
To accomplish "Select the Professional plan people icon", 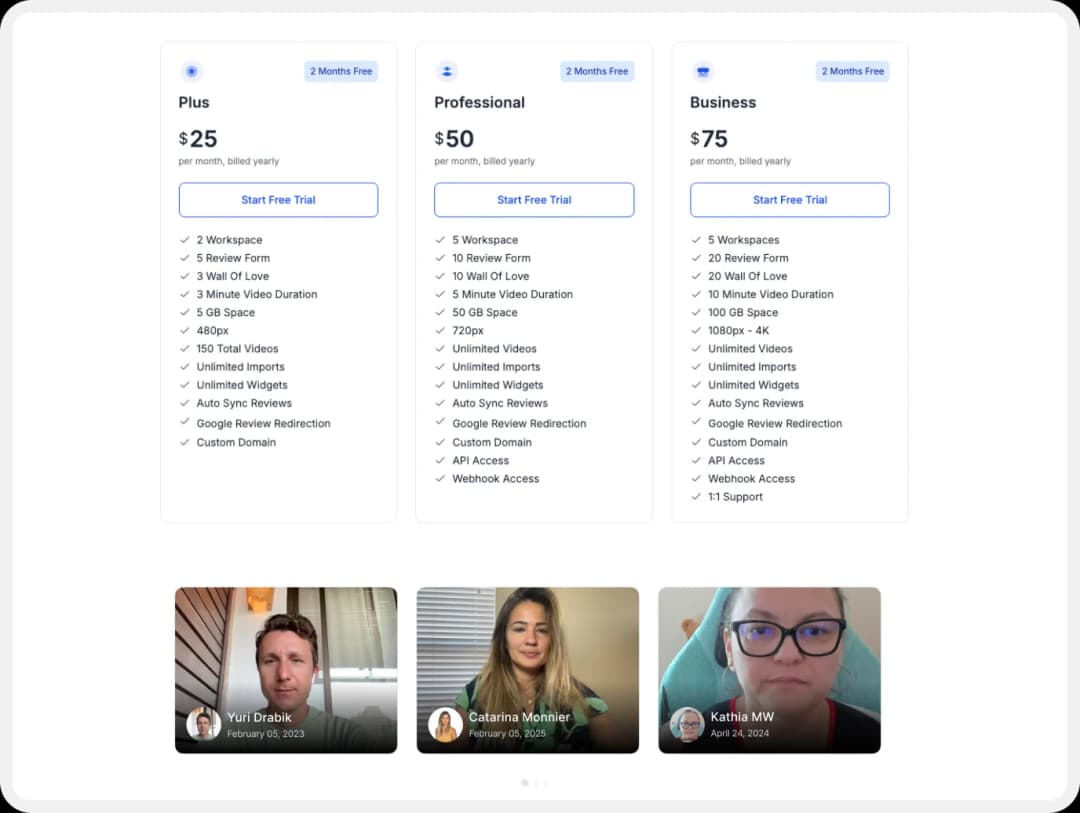I will [447, 71].
